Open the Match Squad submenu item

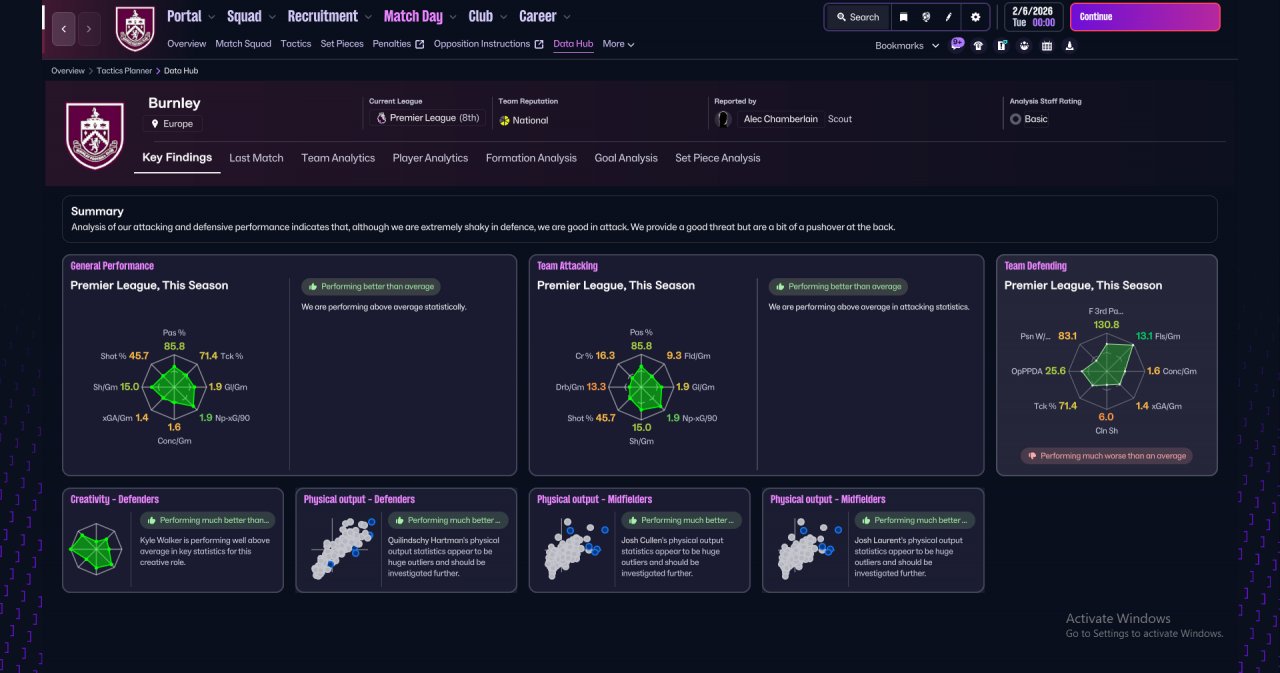coord(243,44)
